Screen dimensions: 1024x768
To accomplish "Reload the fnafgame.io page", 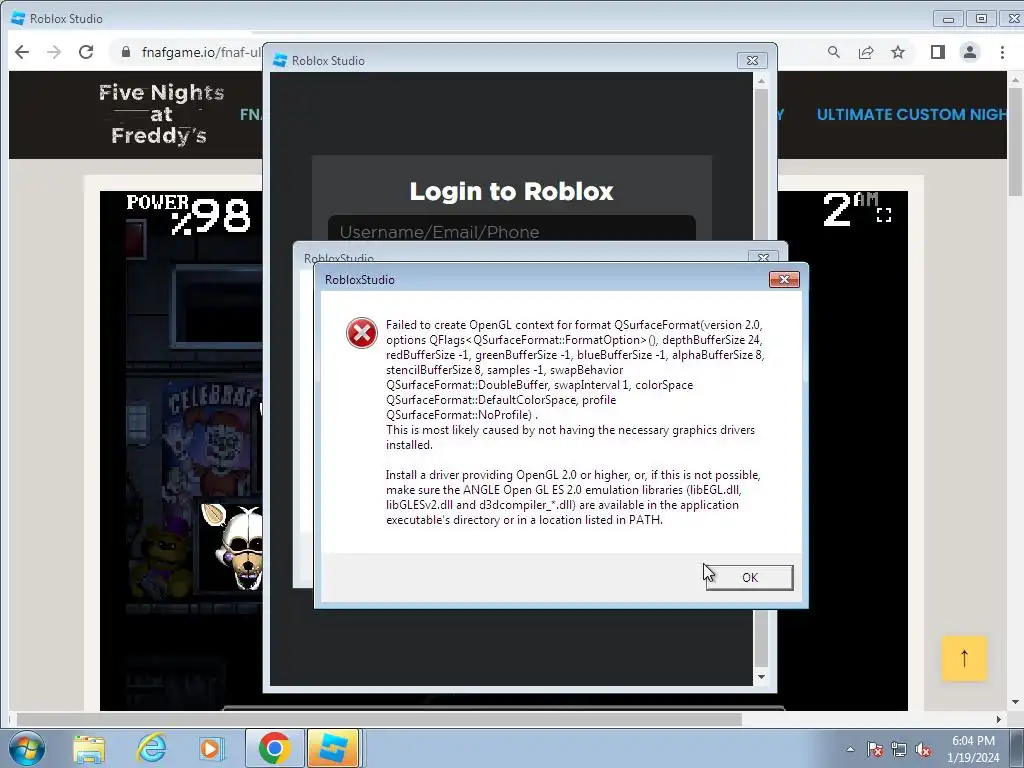I will pyautogui.click(x=86, y=52).
